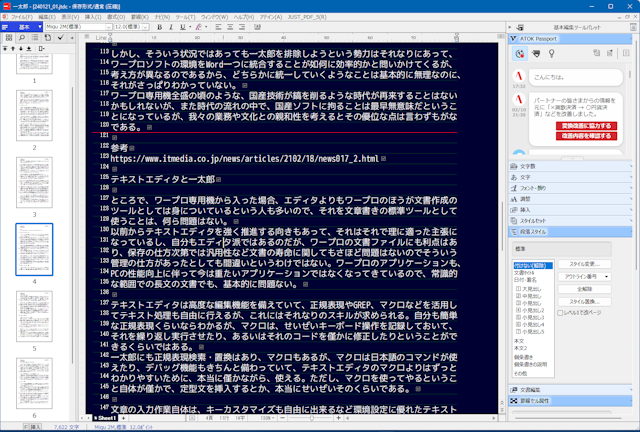The image size is (640, 432).
Task: Adjust the zoom slider in status bar
Action: pyautogui.click(x=311, y=418)
